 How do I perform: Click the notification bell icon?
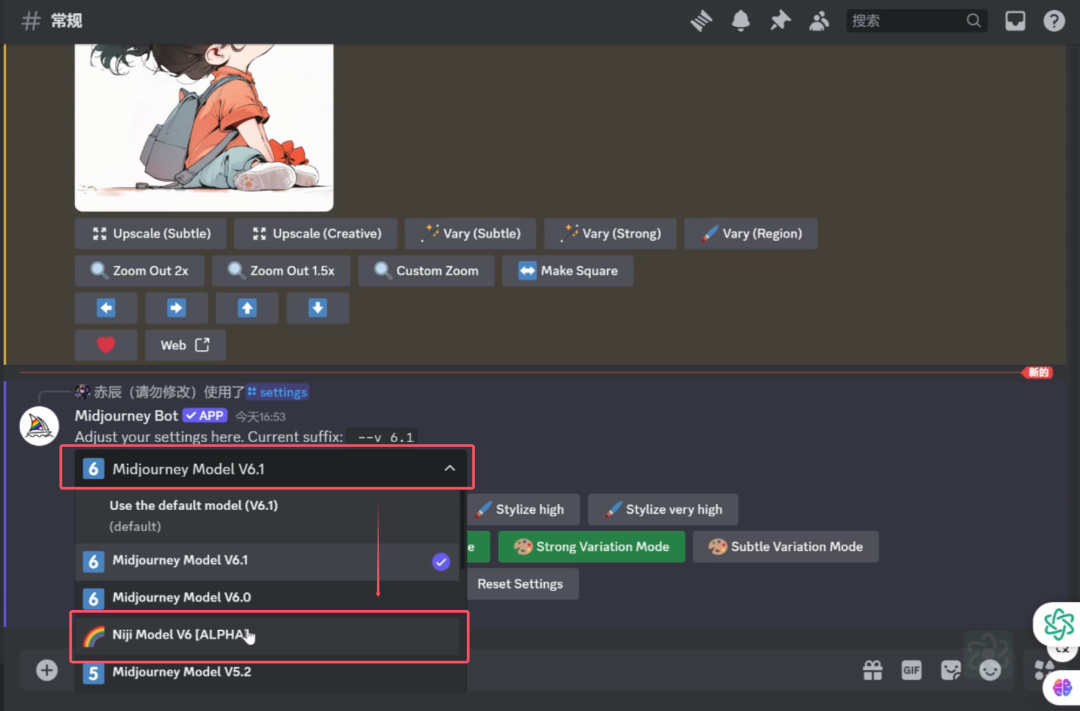[x=741, y=21]
